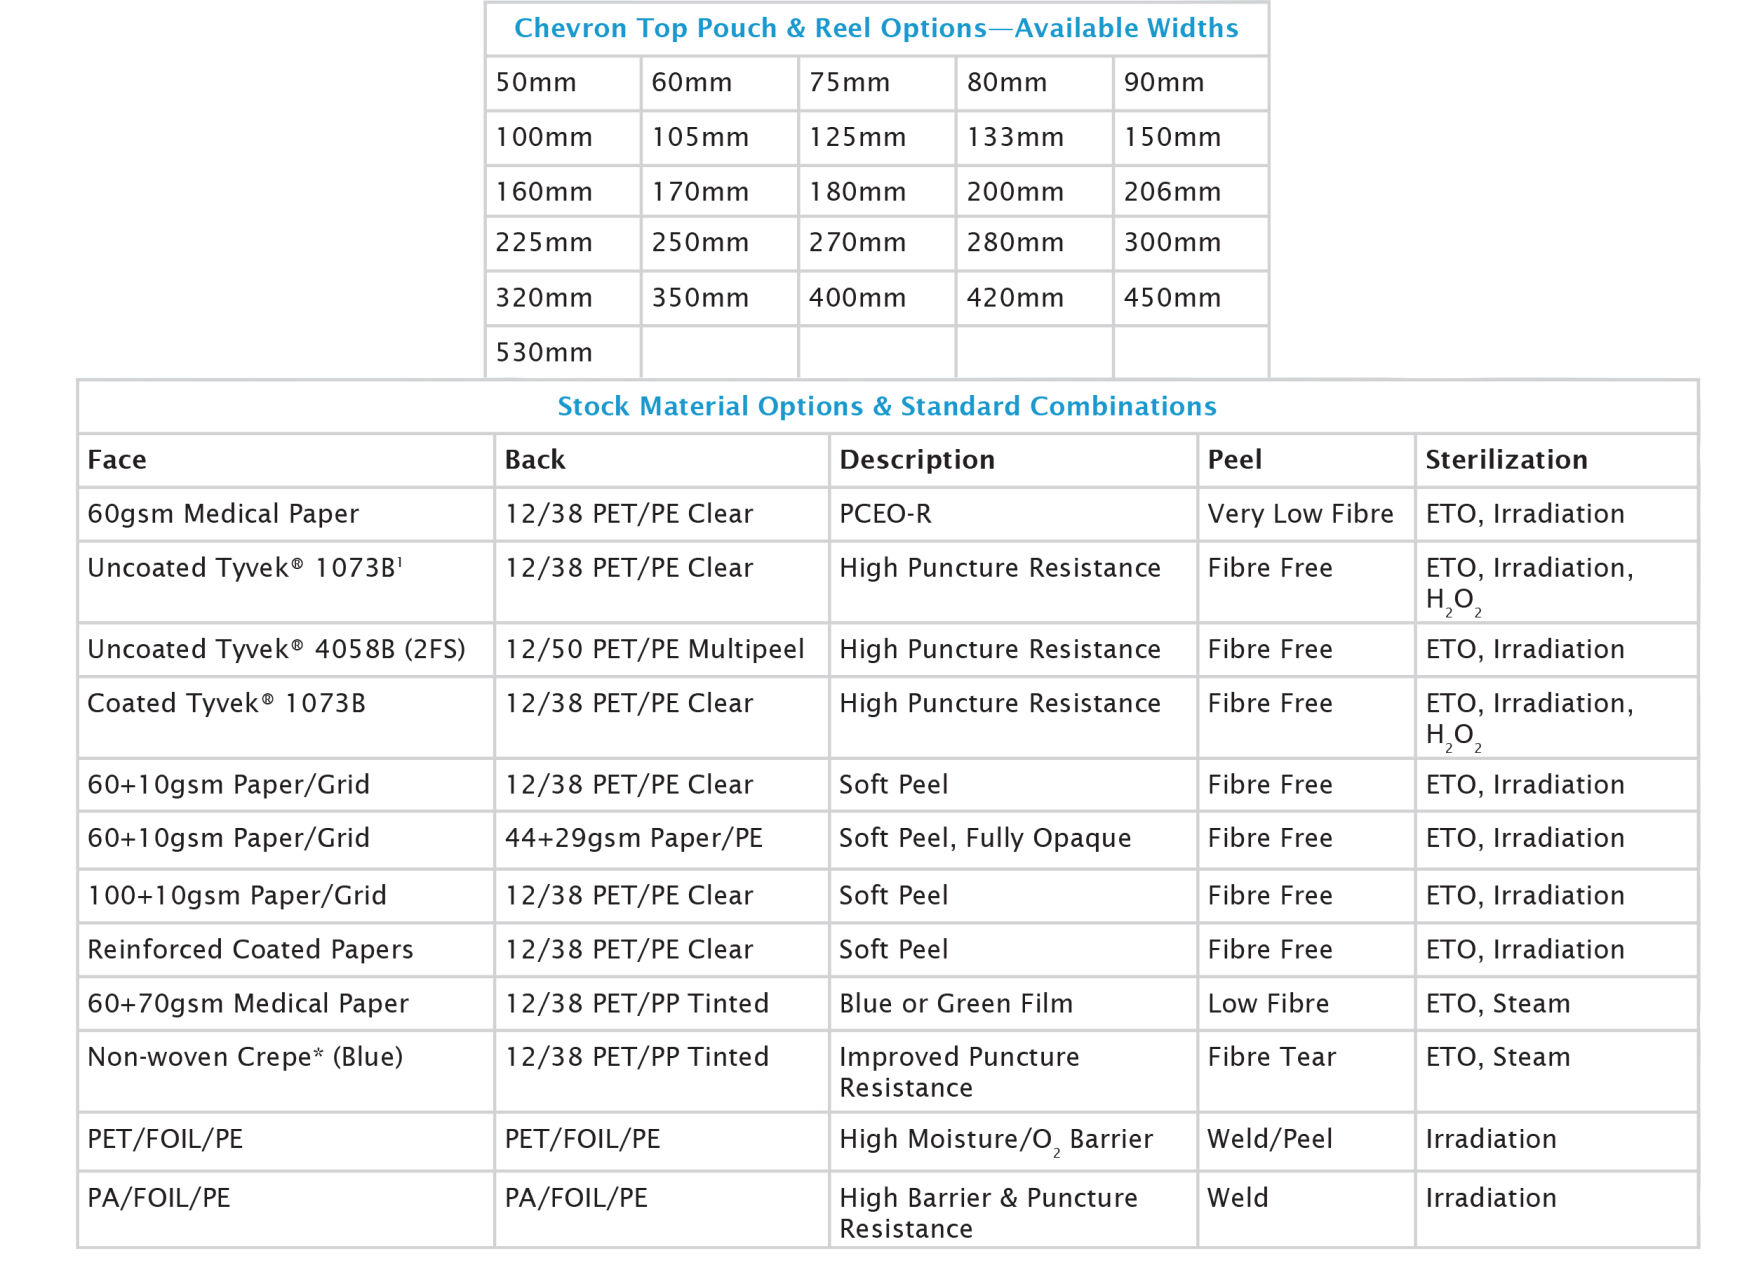Click the Chevron Top Pouch & Reel Options title

click(x=876, y=28)
